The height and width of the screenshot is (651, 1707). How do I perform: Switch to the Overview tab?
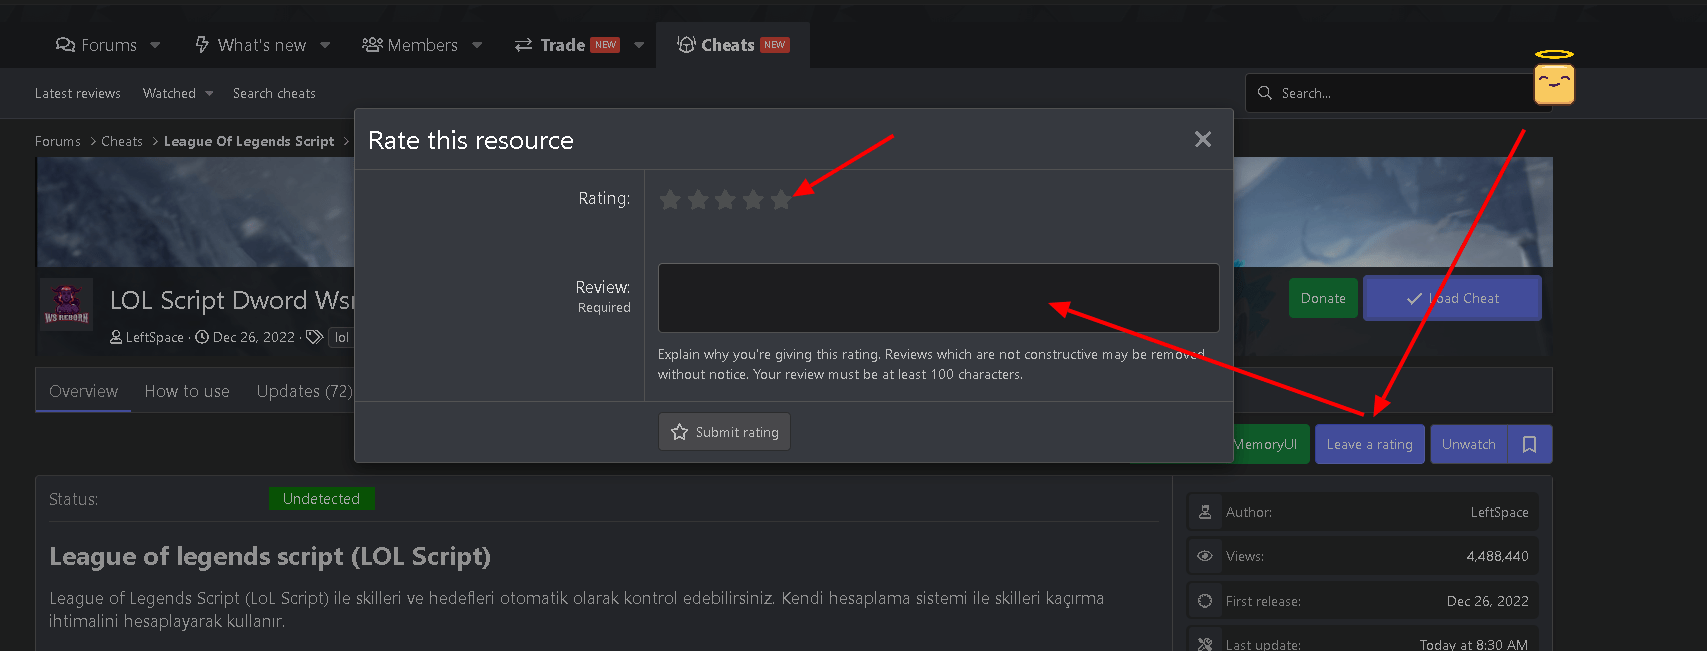[83, 391]
